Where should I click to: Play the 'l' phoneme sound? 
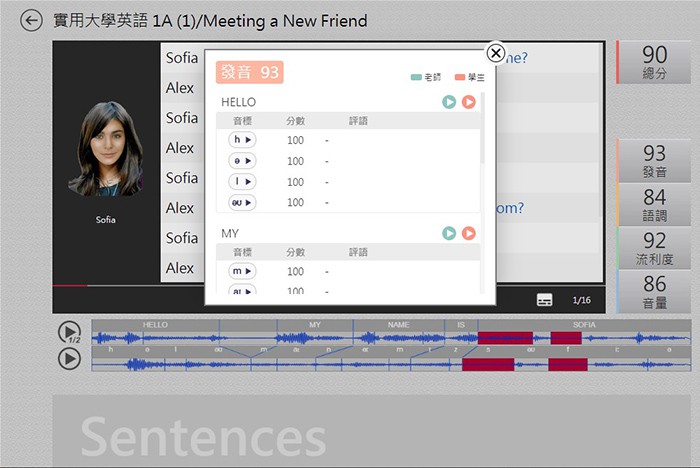242,182
